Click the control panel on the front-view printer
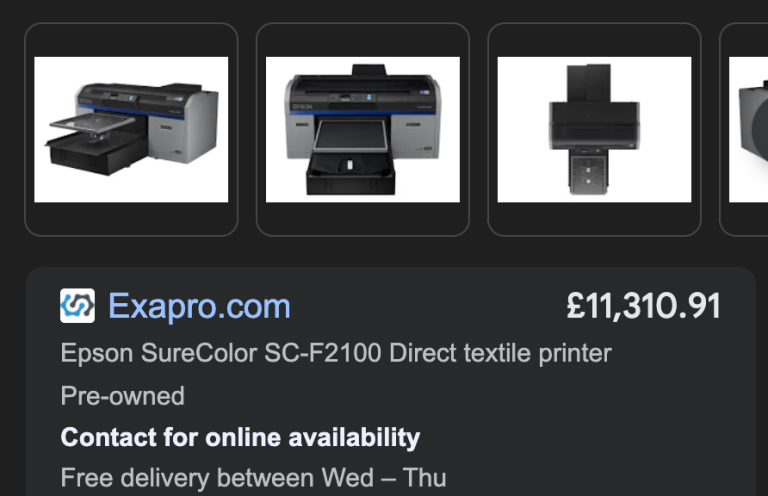This screenshot has width=768, height=496. tap(352, 97)
